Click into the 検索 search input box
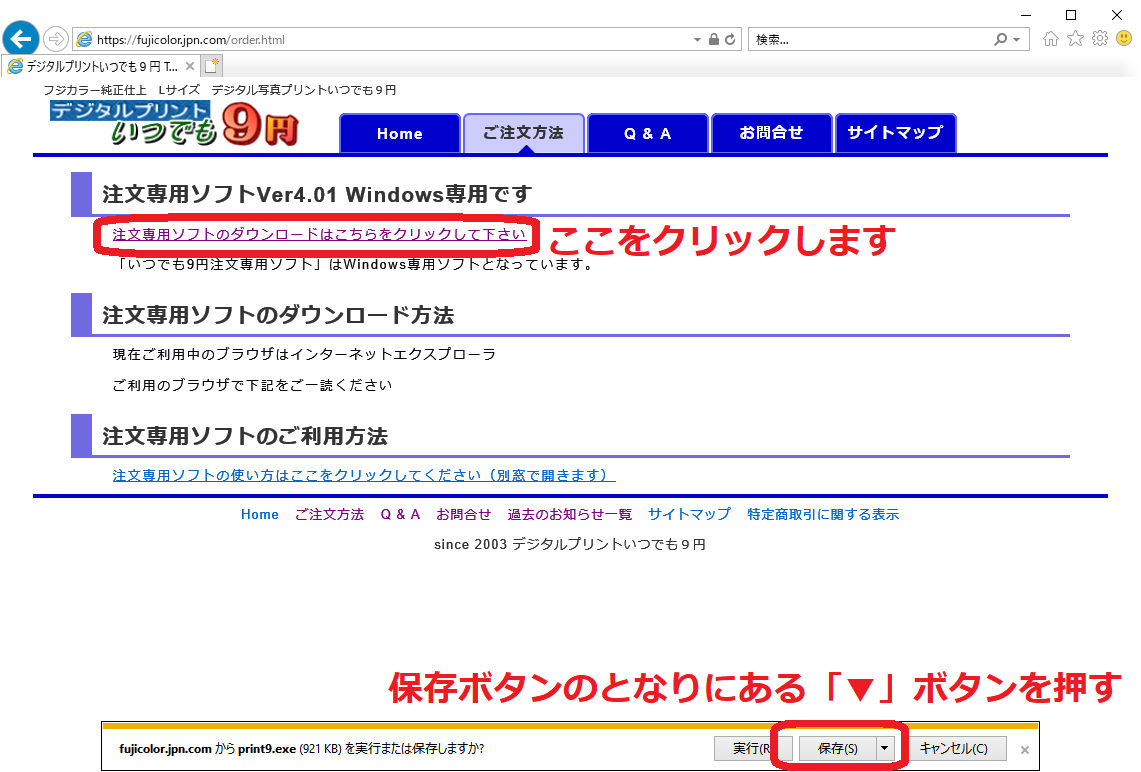Image resolution: width=1141 pixels, height=772 pixels. click(x=870, y=40)
